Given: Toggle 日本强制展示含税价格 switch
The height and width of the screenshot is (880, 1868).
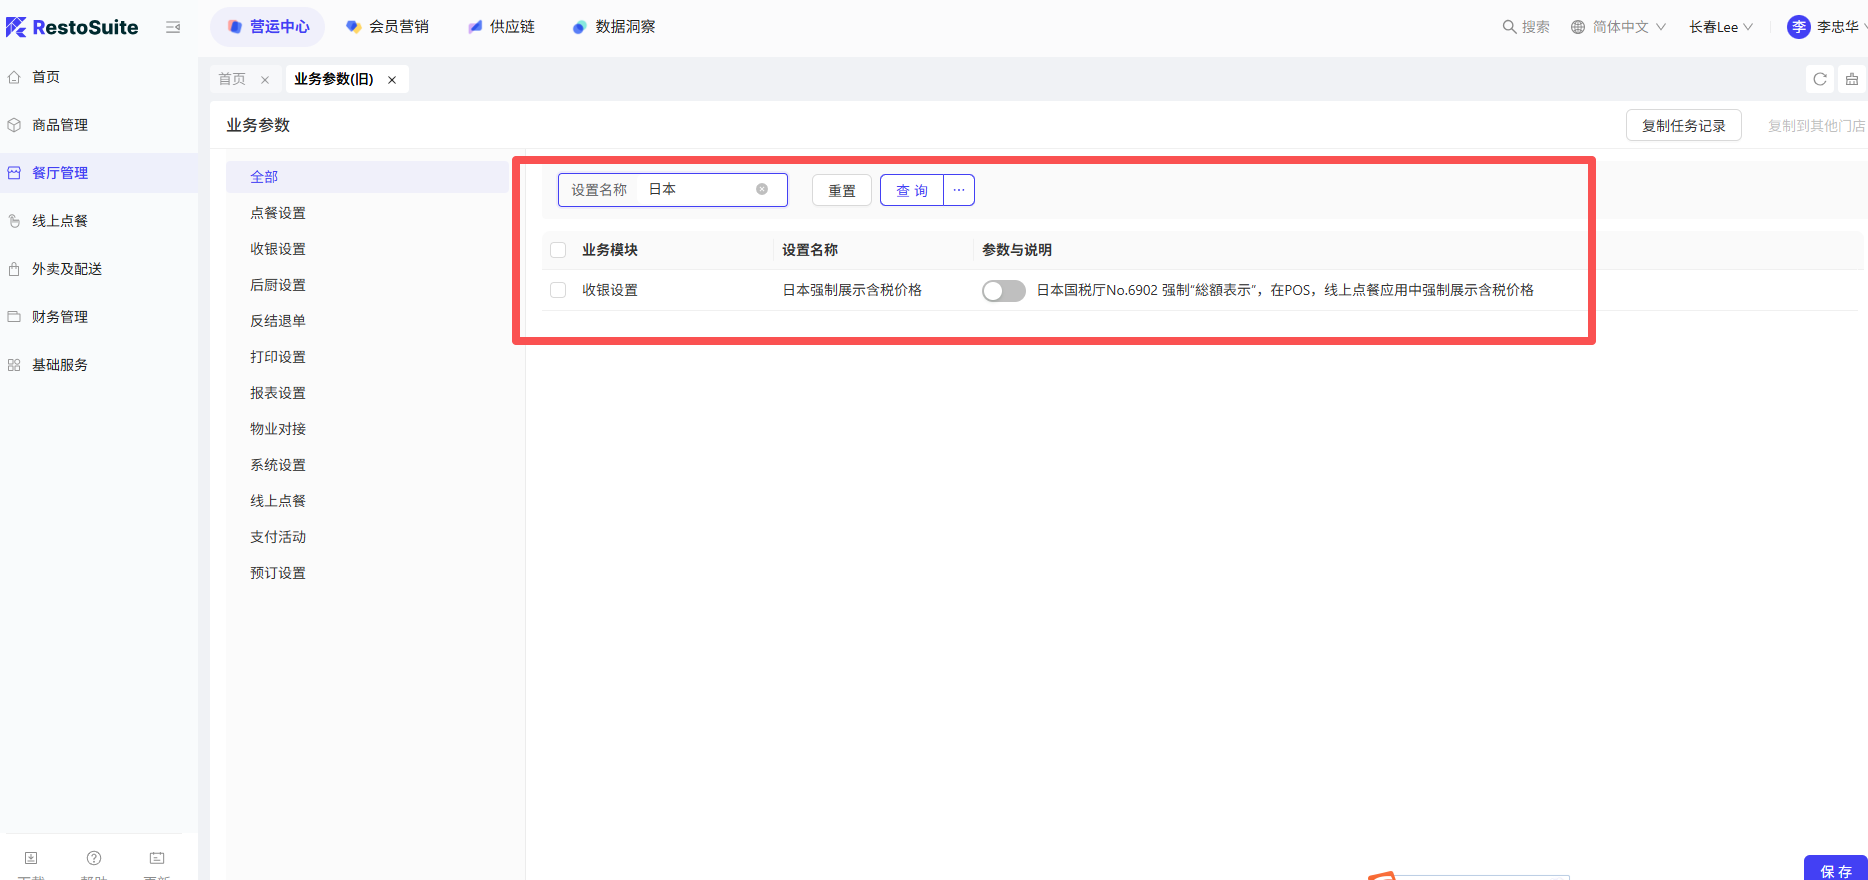Looking at the screenshot, I should [1003, 290].
